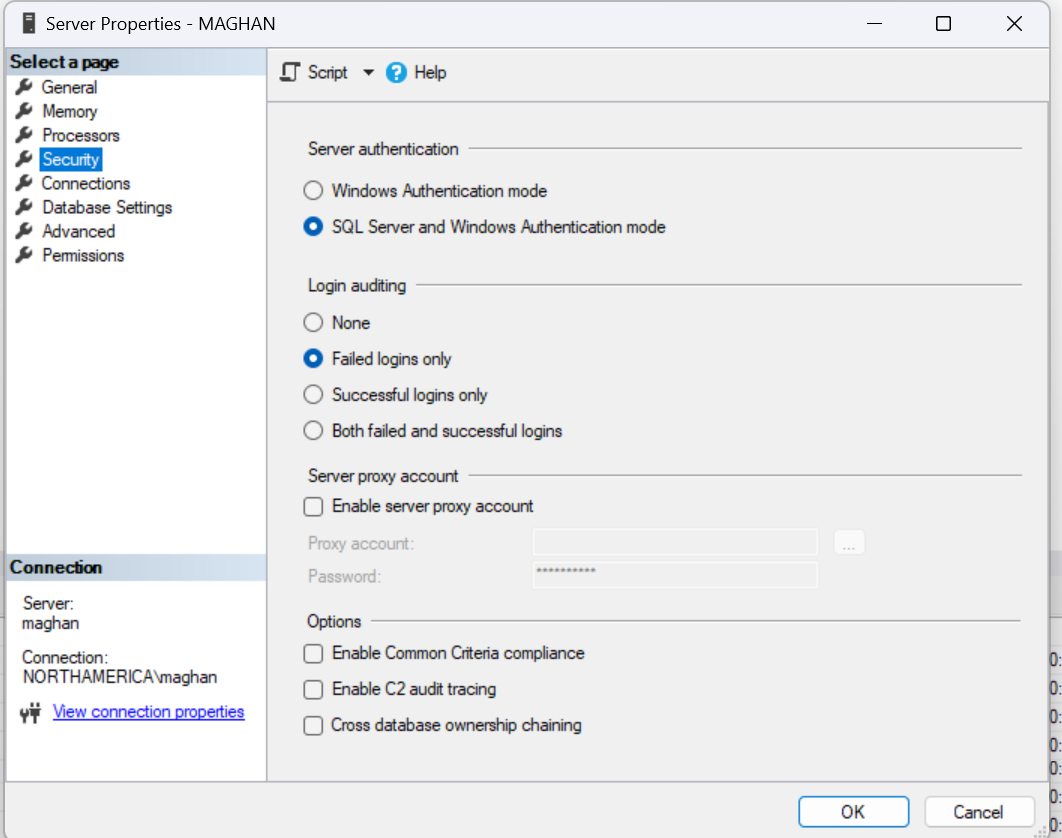
Task: Click the wrench icon beside Database Settings
Action: pos(25,207)
